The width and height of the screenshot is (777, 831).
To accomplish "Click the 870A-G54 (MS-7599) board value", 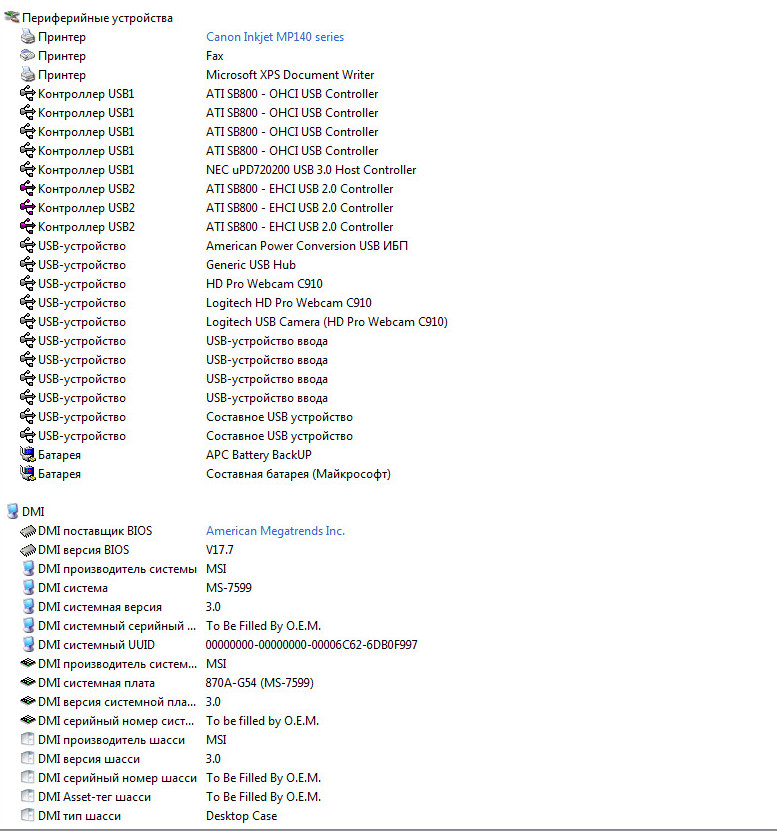I will [x=259, y=683].
